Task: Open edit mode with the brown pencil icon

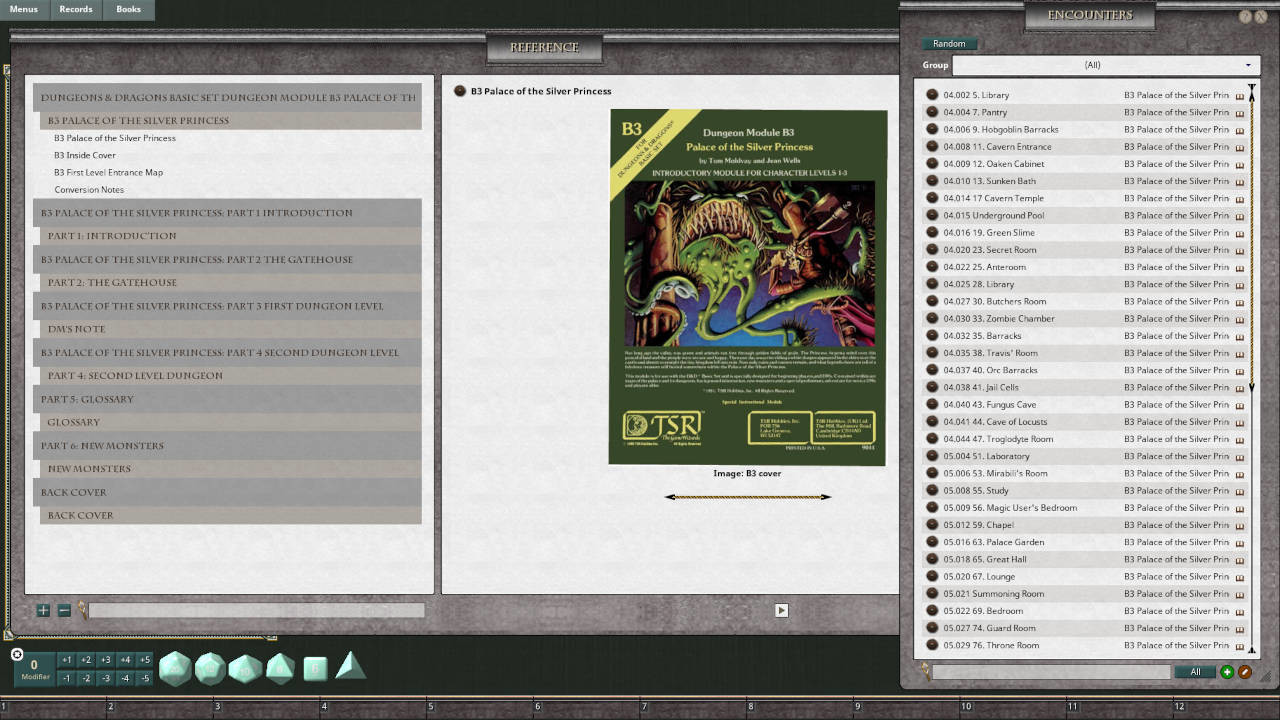Action: coord(1243,672)
